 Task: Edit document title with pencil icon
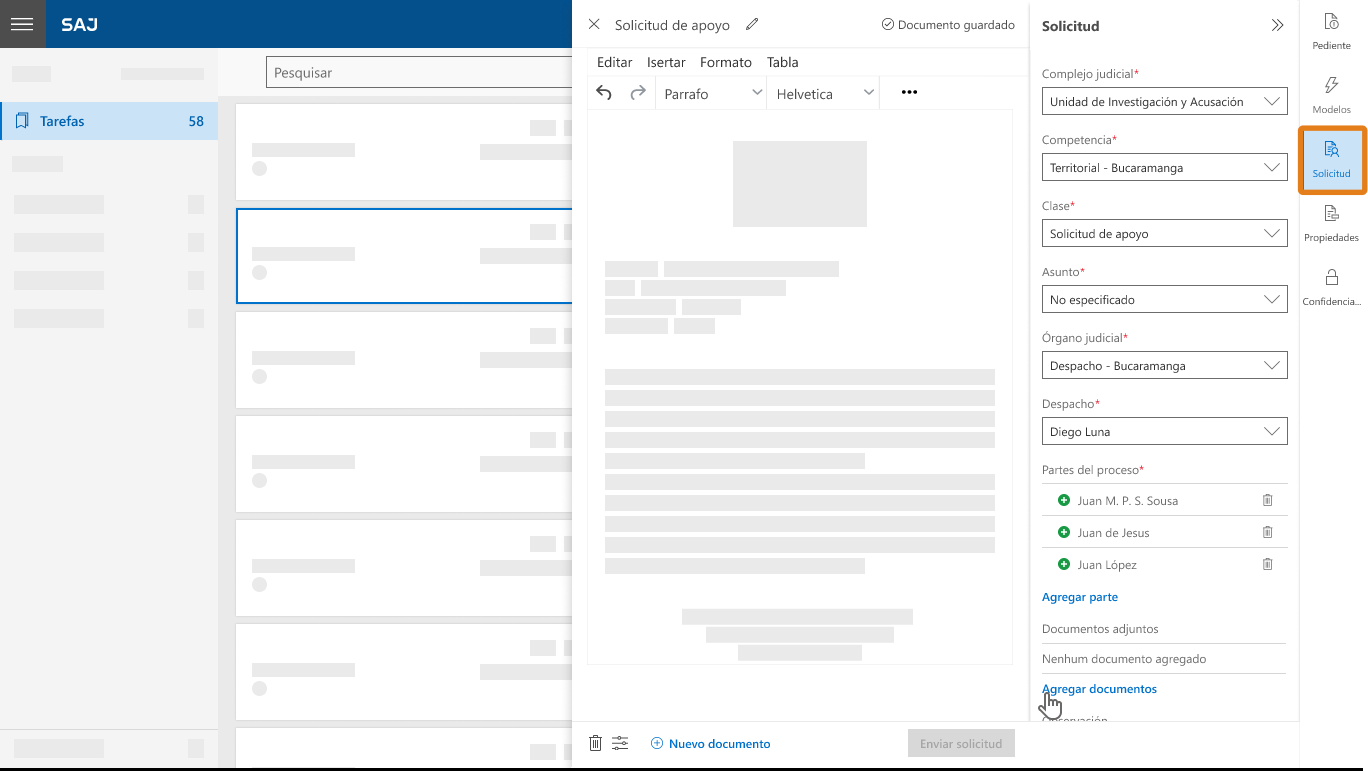[x=752, y=25]
